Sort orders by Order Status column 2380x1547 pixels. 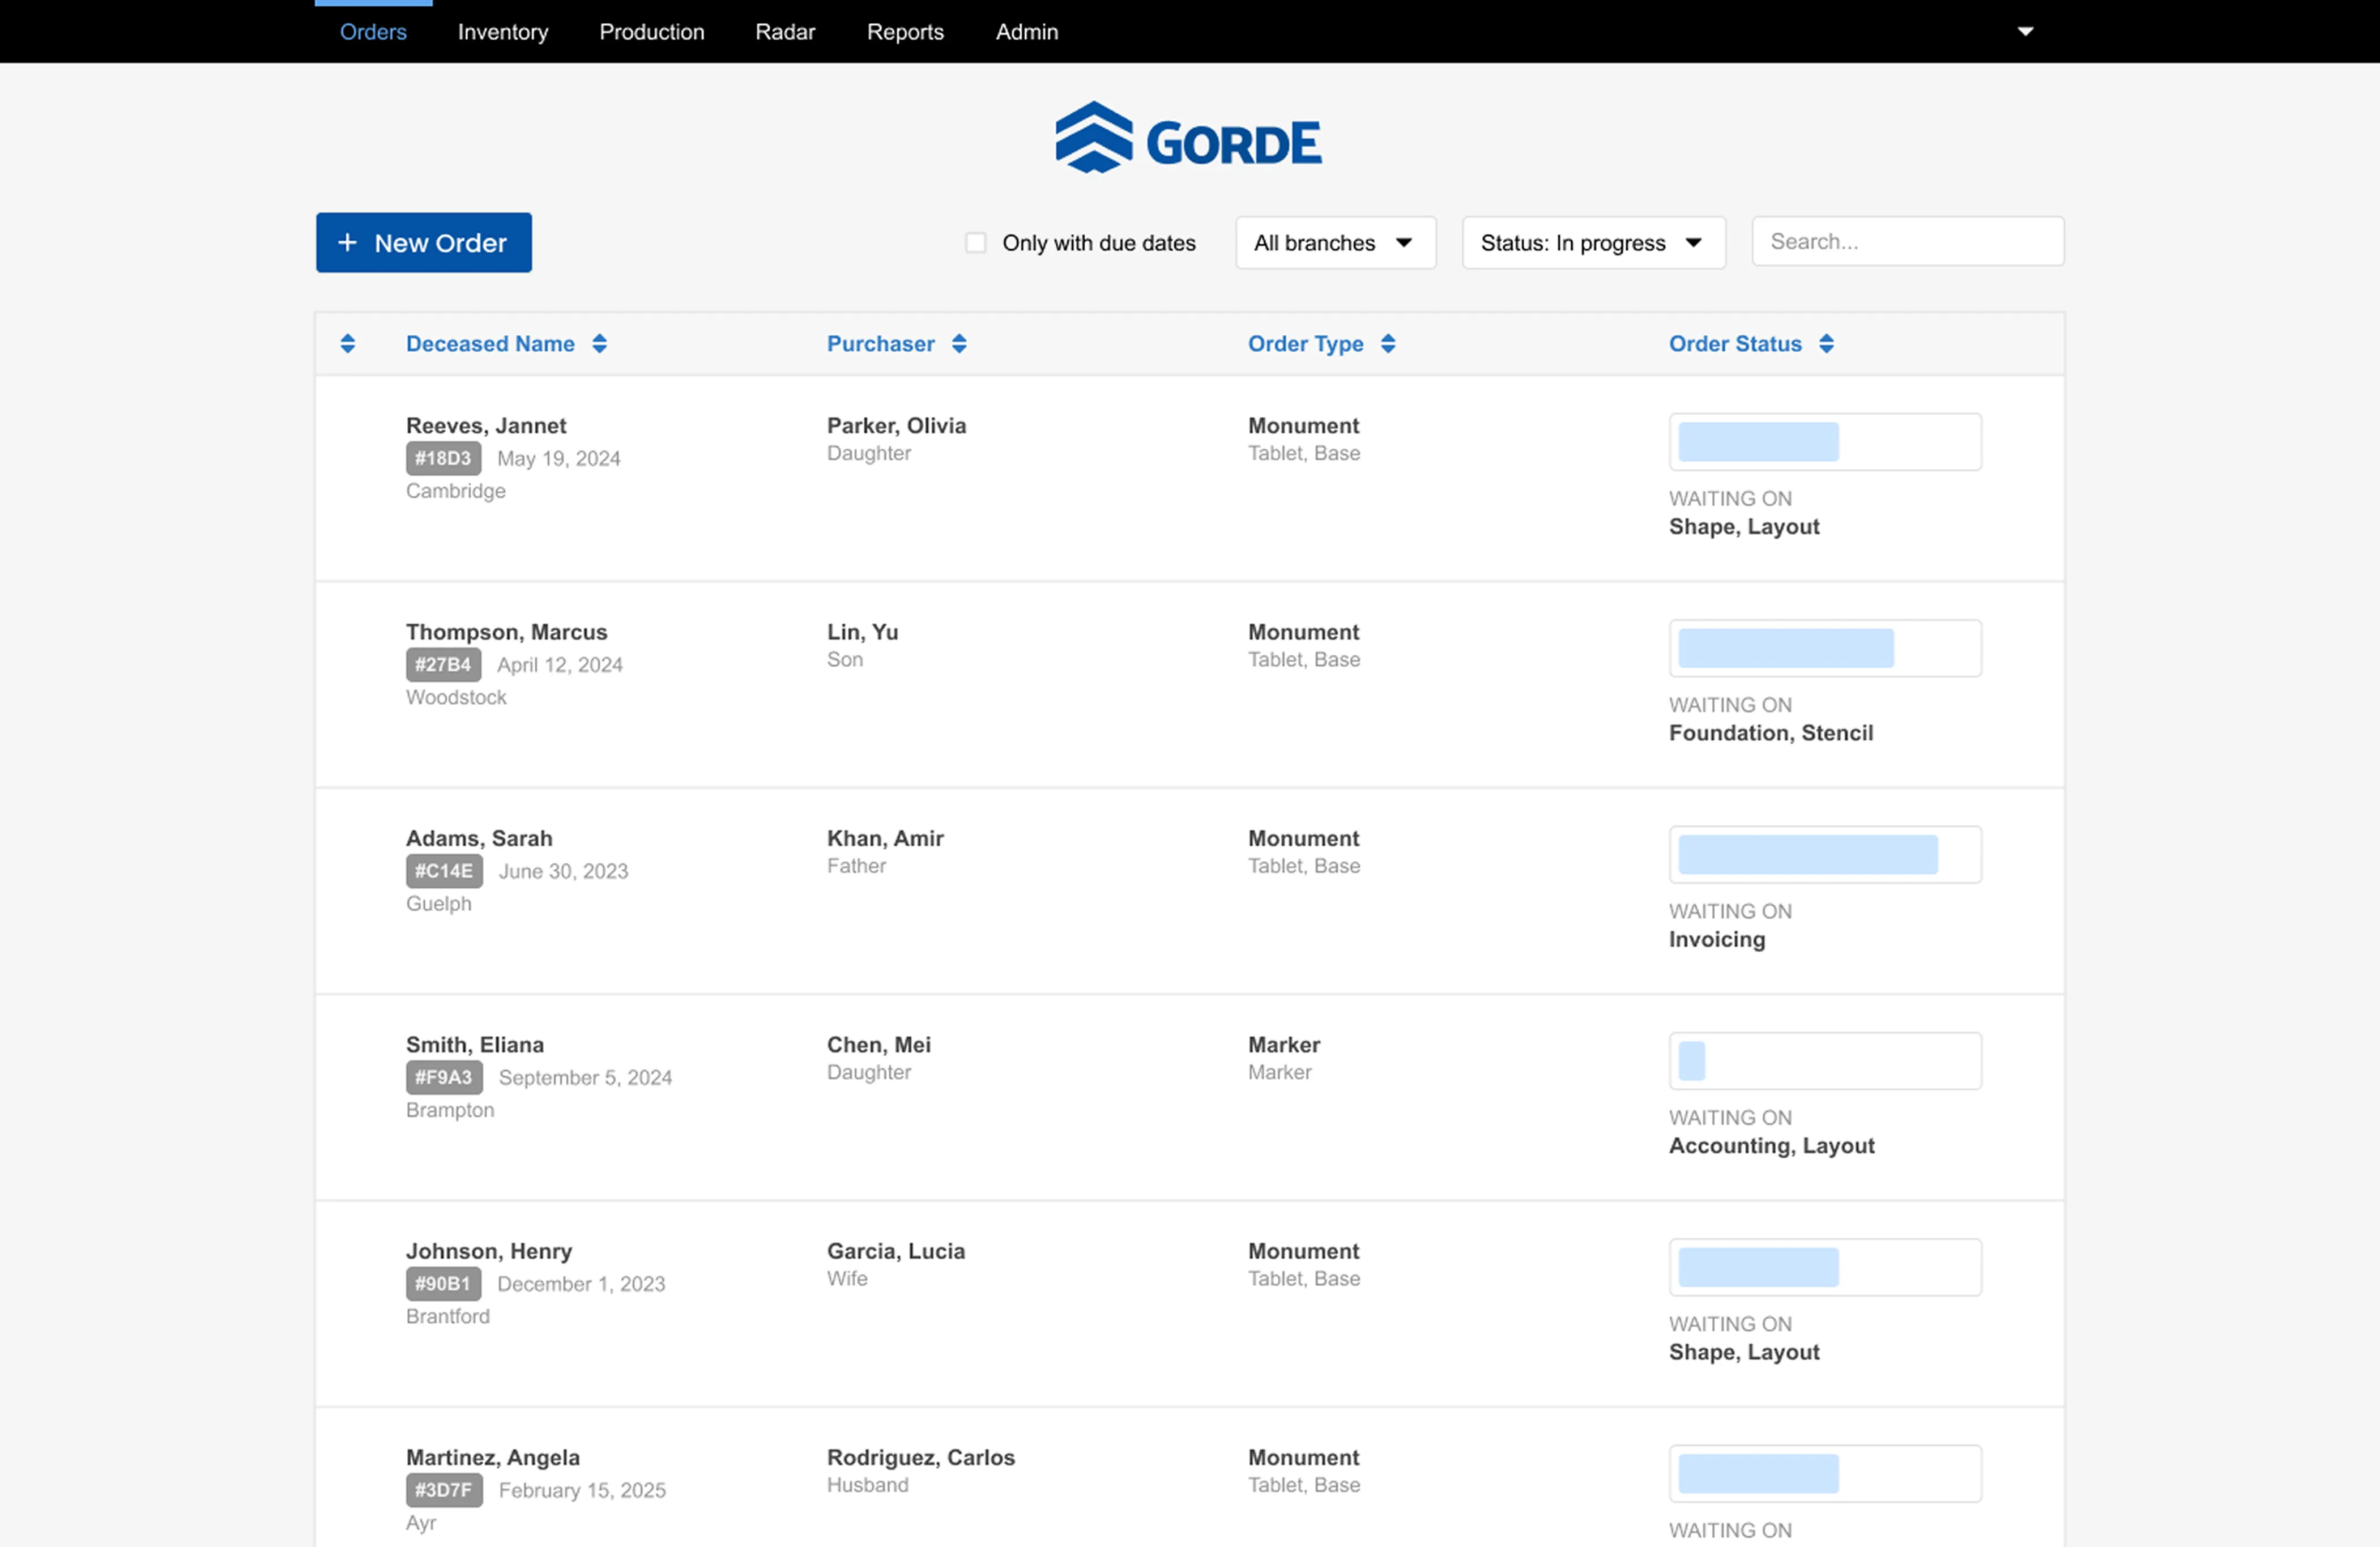1827,343
